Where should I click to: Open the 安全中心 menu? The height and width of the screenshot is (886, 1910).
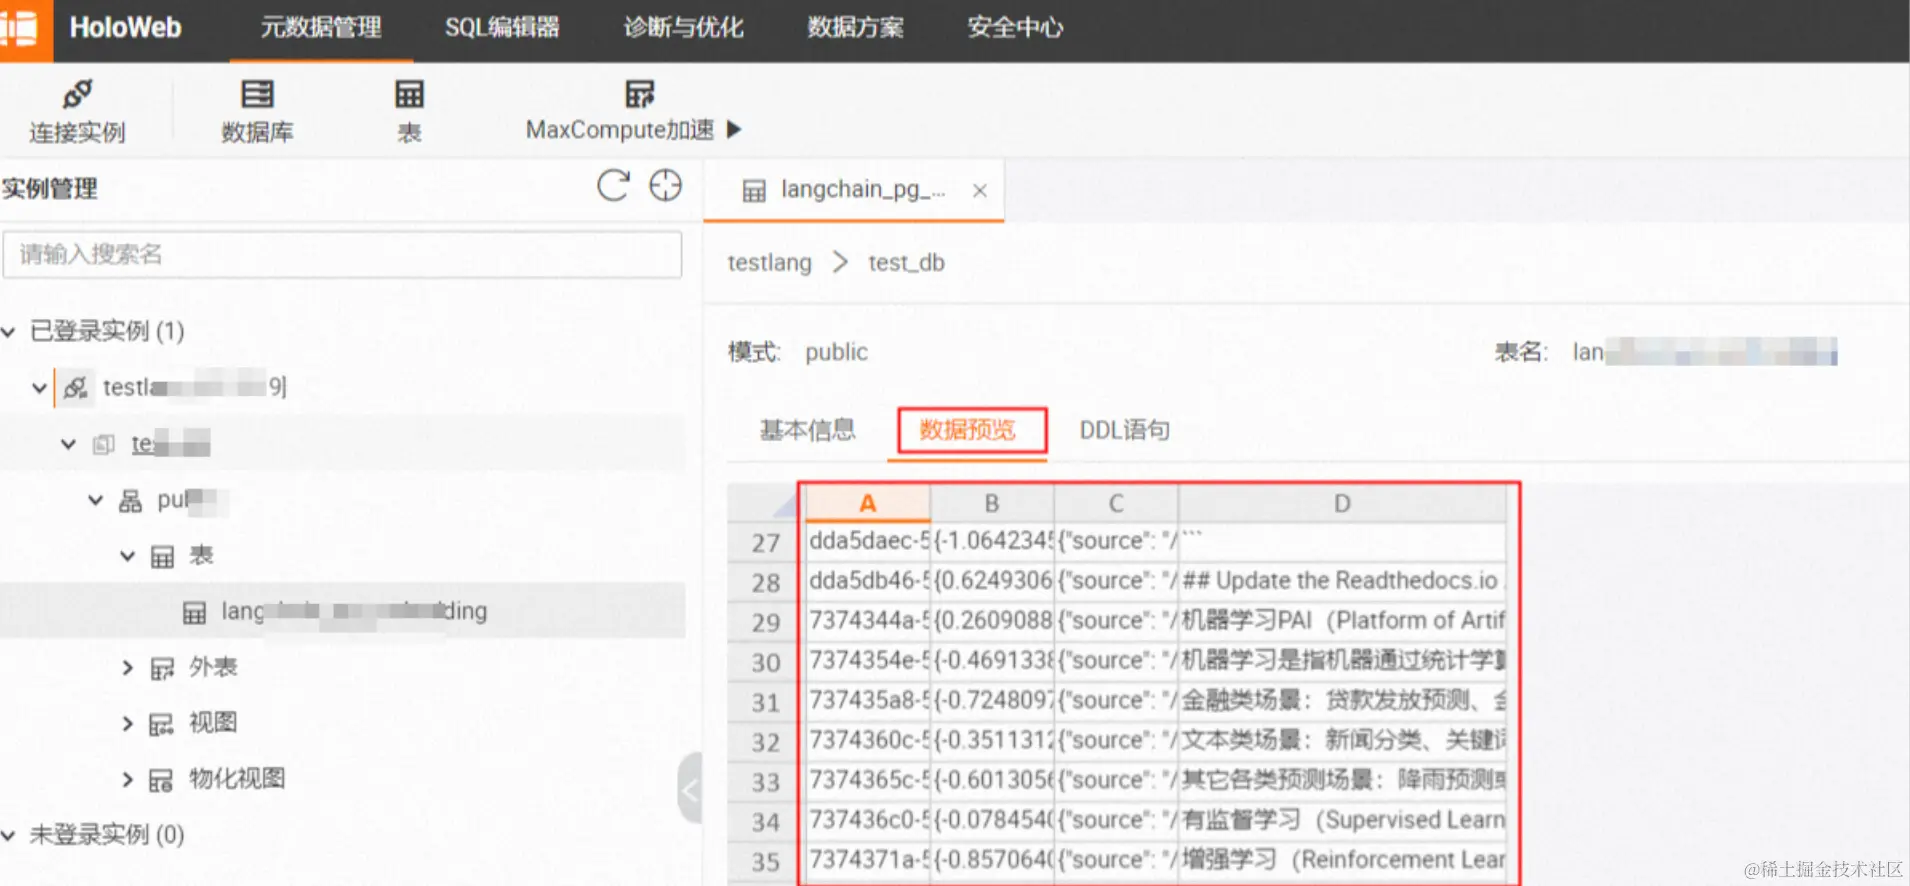pos(1015,28)
